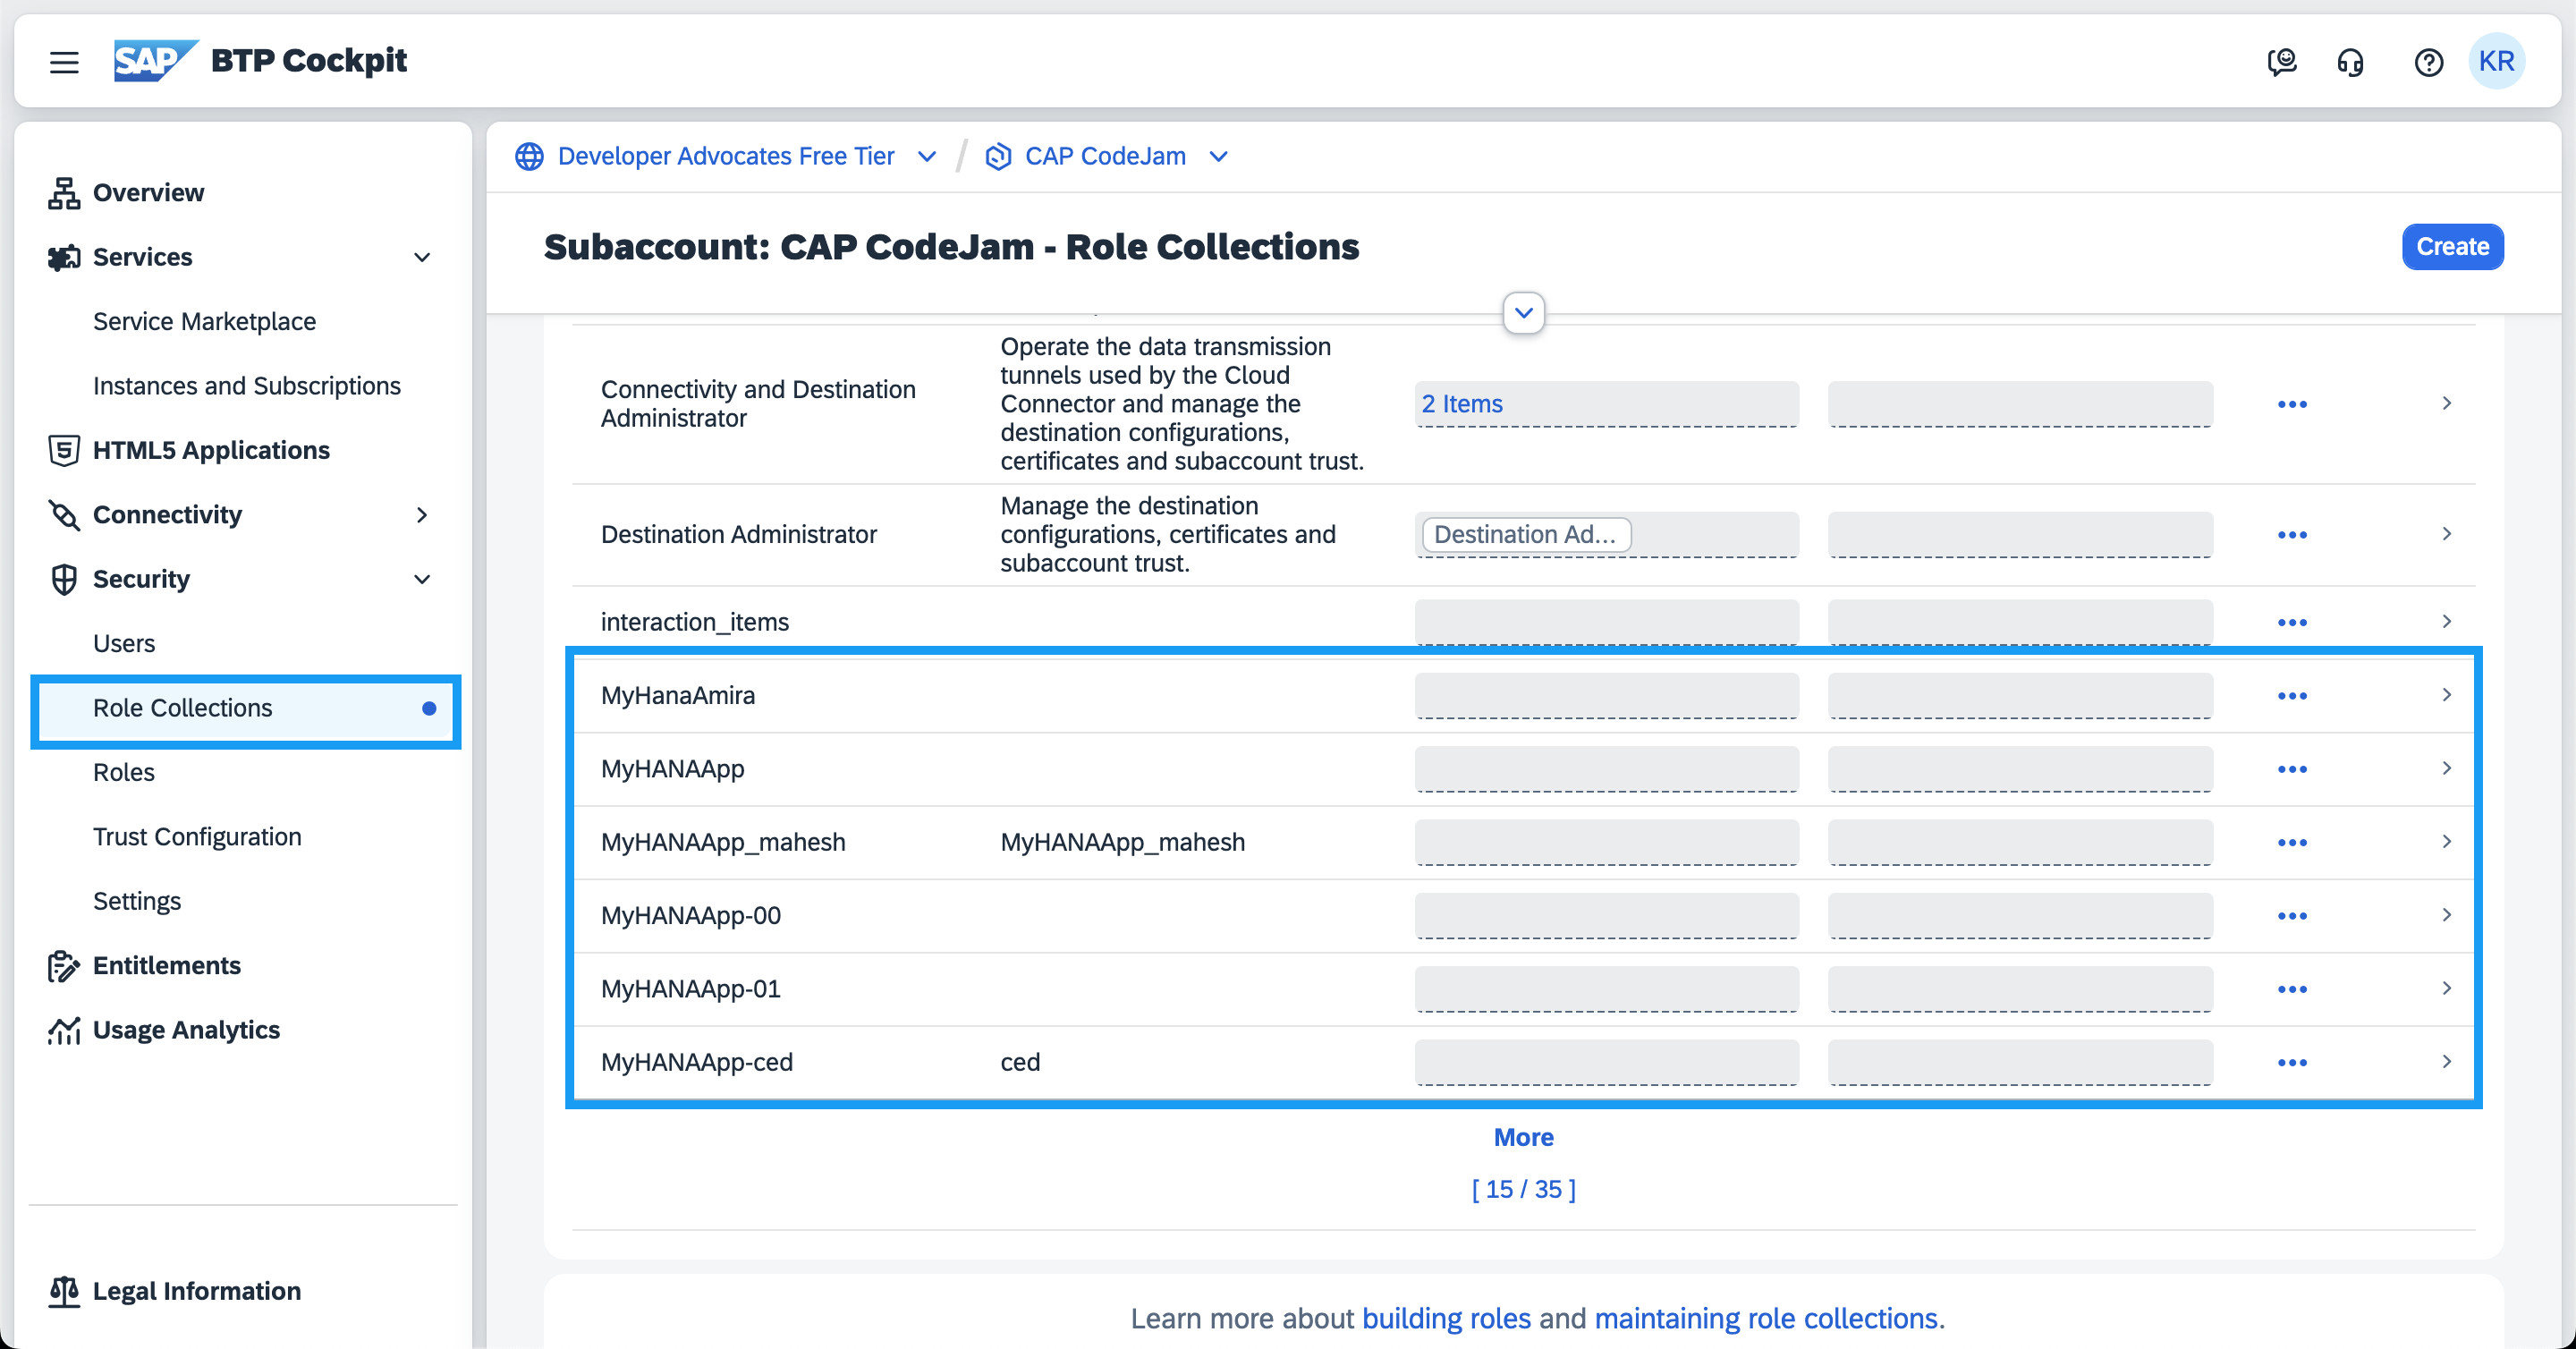Open the 2 Items link for Connectivity Administrator

click(x=1462, y=404)
